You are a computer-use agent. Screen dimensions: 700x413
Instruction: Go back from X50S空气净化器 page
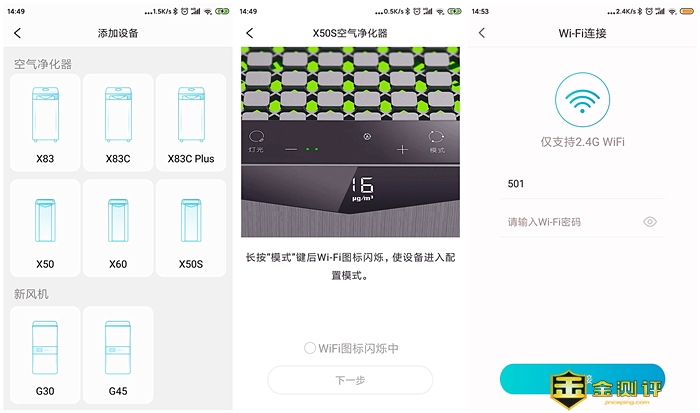[250, 33]
